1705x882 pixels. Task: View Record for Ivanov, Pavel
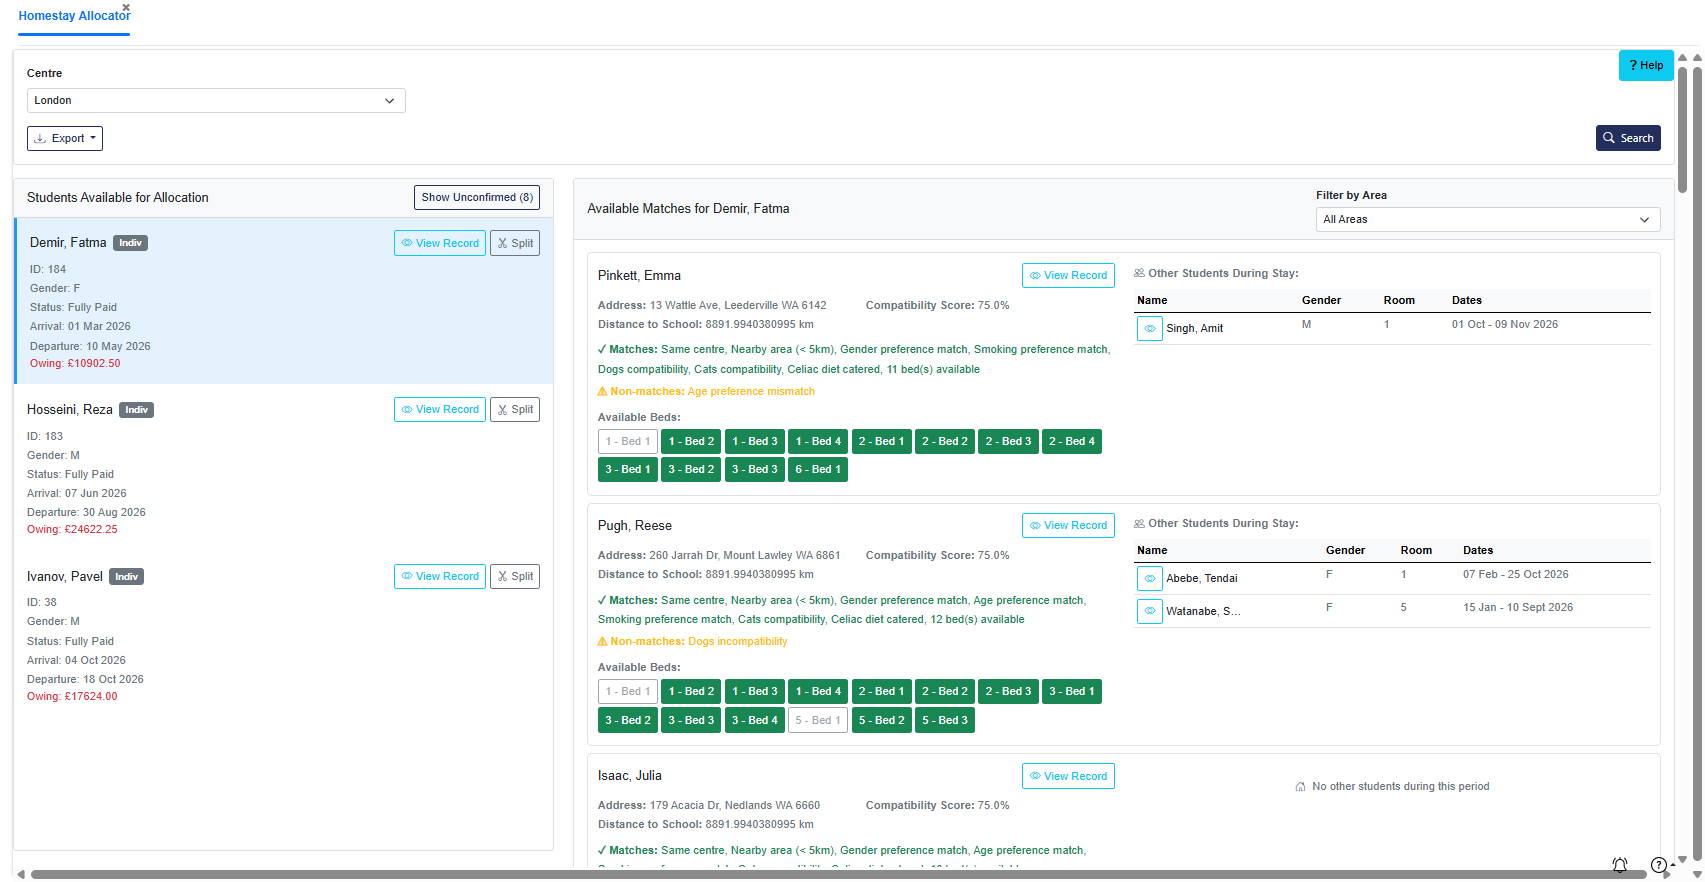coord(440,576)
